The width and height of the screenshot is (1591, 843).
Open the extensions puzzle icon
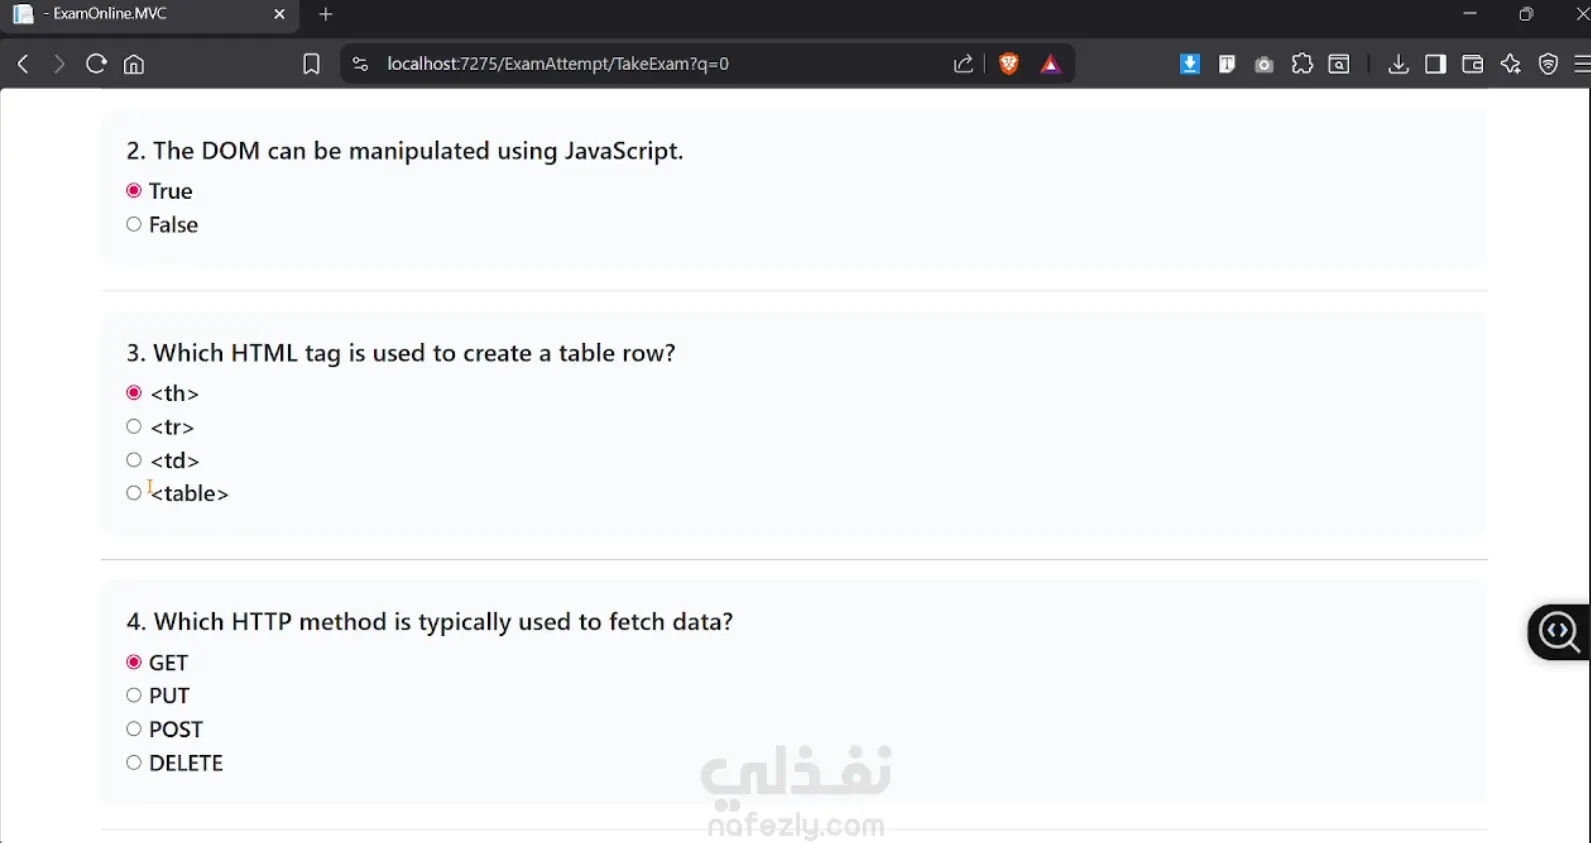[x=1302, y=64]
